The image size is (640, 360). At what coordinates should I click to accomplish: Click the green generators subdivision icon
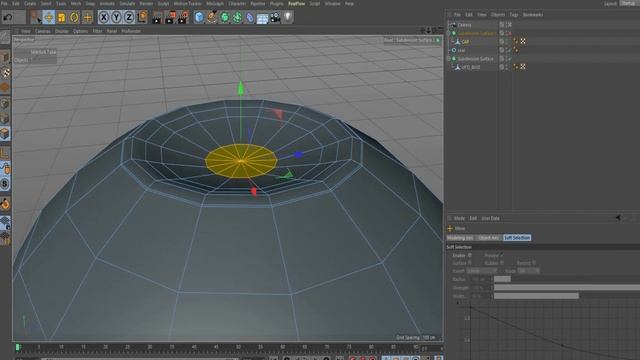(x=224, y=18)
